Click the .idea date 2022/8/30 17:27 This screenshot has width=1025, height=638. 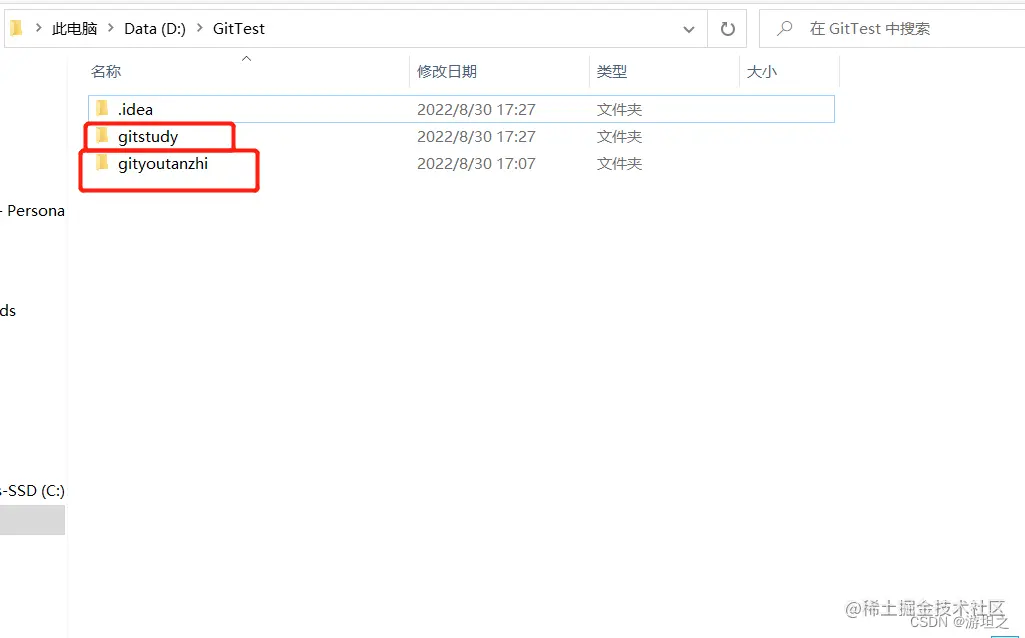pyautogui.click(x=476, y=109)
